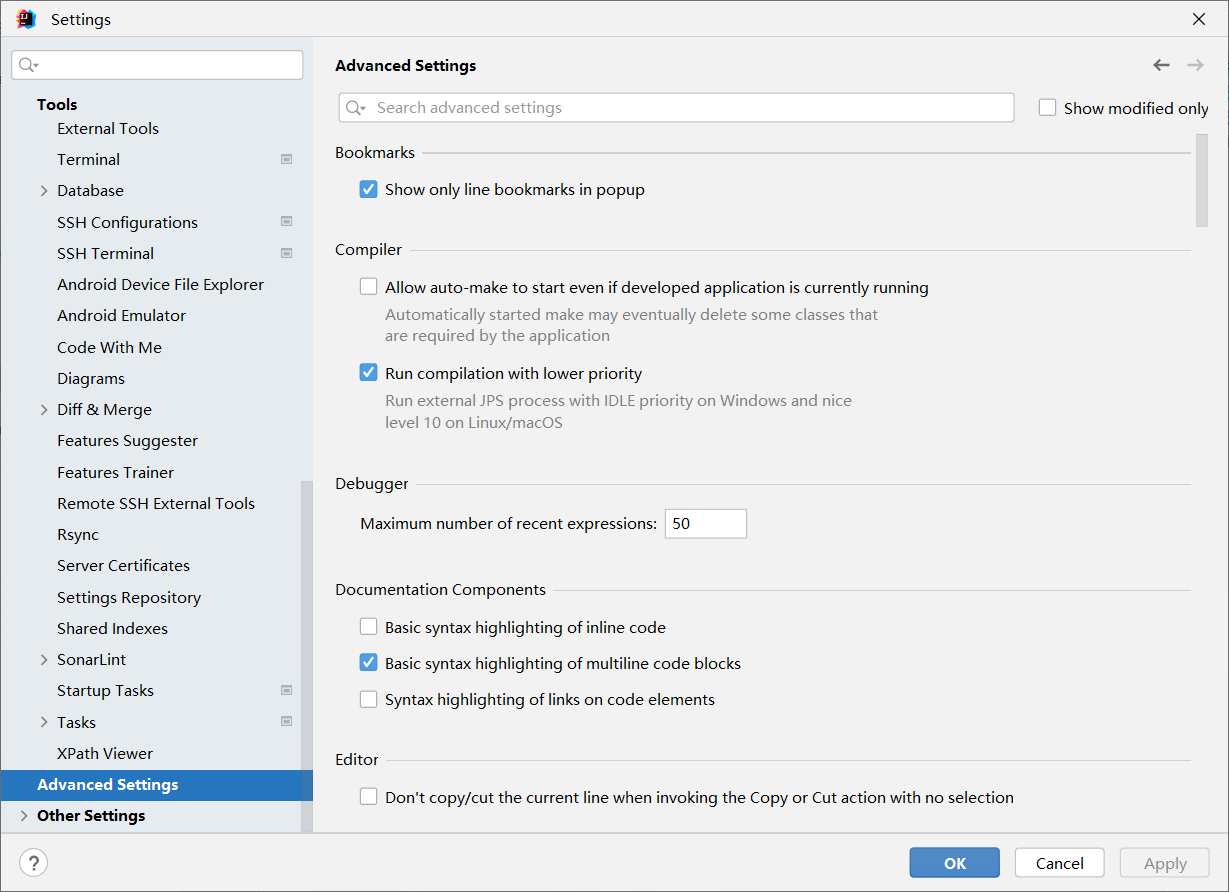The width and height of the screenshot is (1229, 892).
Task: Click the Debugger section heading
Action: tap(372, 484)
